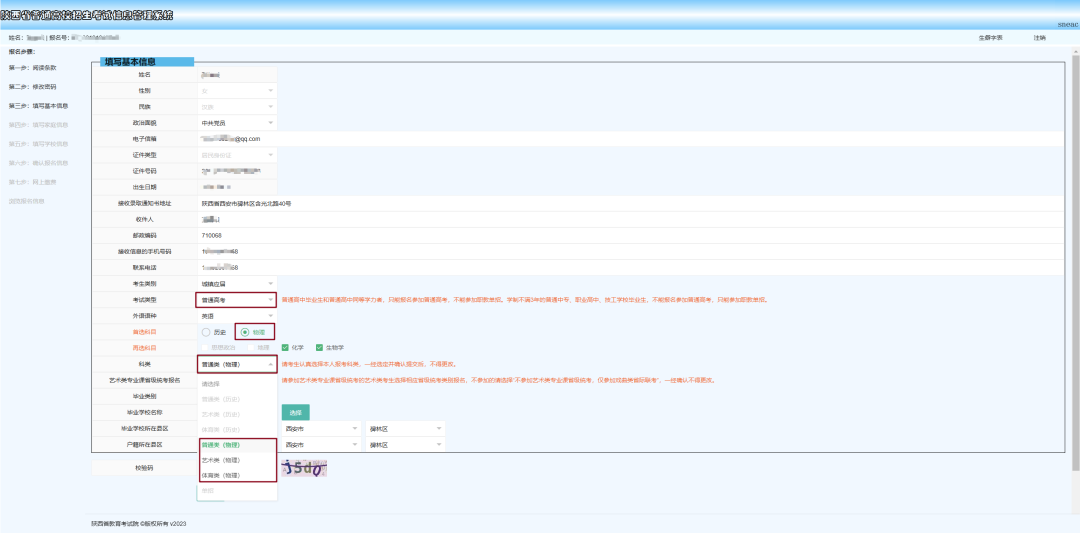Image resolution: width=1080 pixels, height=533 pixels.
Task: Open the 民族 dropdown
Action: (x=237, y=107)
